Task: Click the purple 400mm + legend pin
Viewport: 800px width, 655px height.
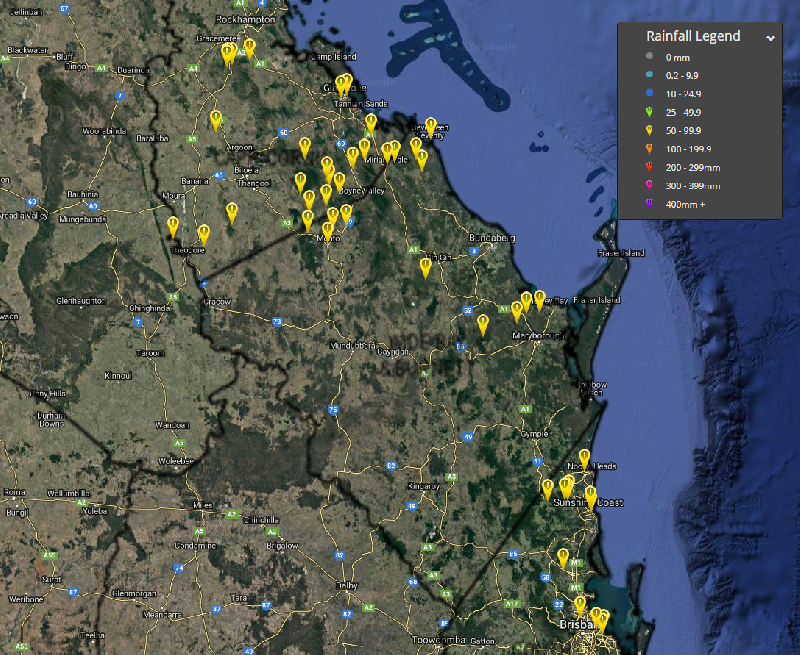Action: point(649,204)
